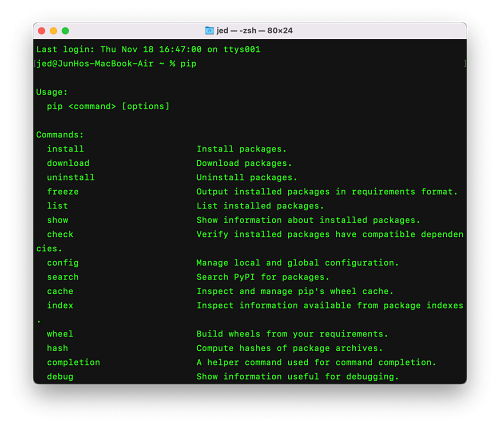This screenshot has height=428, width=500.
Task: Click the window title 'jed — -zsh — 80×24'
Action: pyautogui.click(x=255, y=31)
